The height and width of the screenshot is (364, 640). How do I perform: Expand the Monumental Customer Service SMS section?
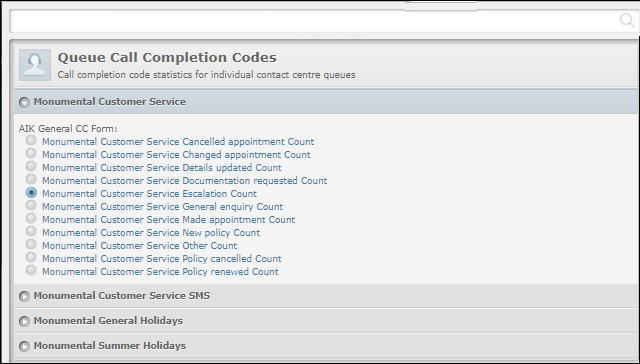pos(24,296)
